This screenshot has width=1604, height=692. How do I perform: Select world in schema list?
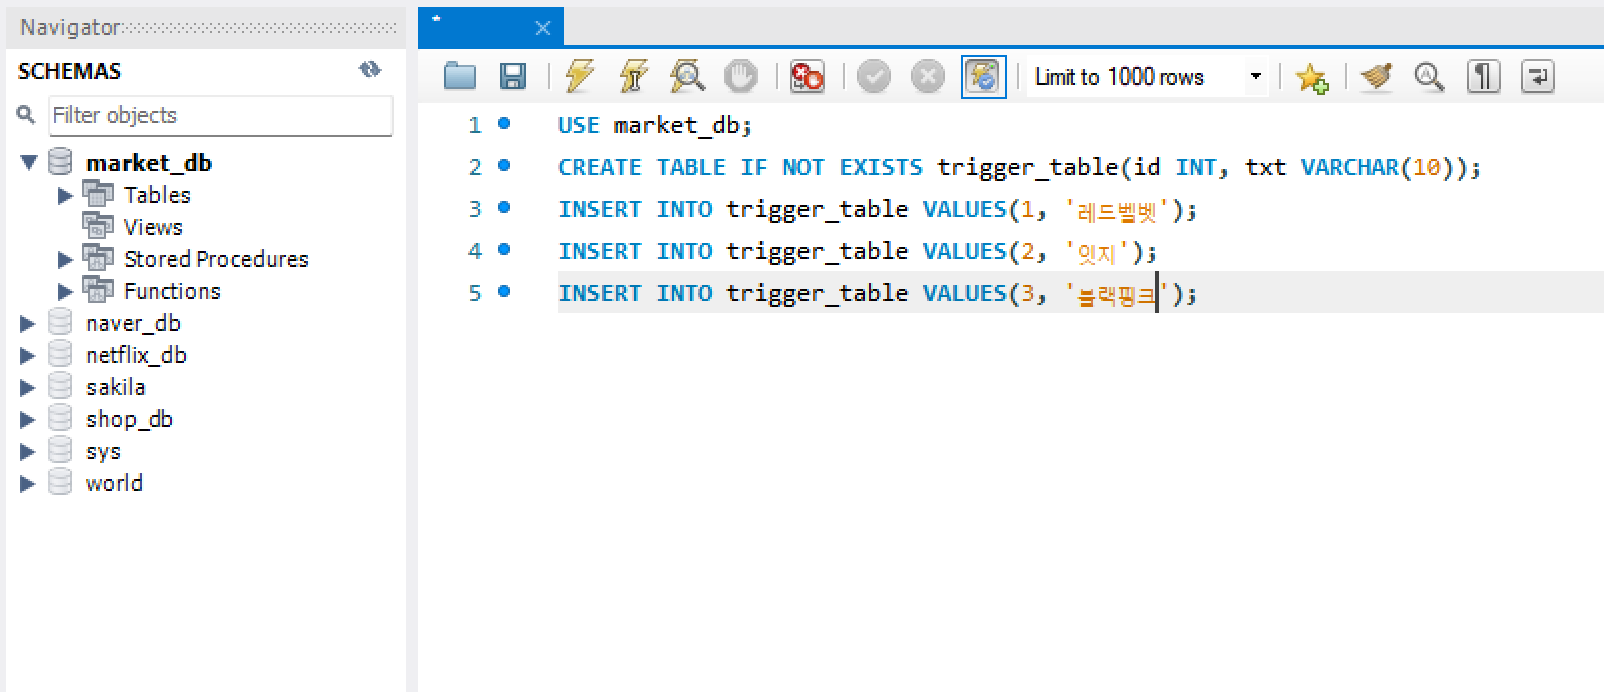click(x=114, y=483)
